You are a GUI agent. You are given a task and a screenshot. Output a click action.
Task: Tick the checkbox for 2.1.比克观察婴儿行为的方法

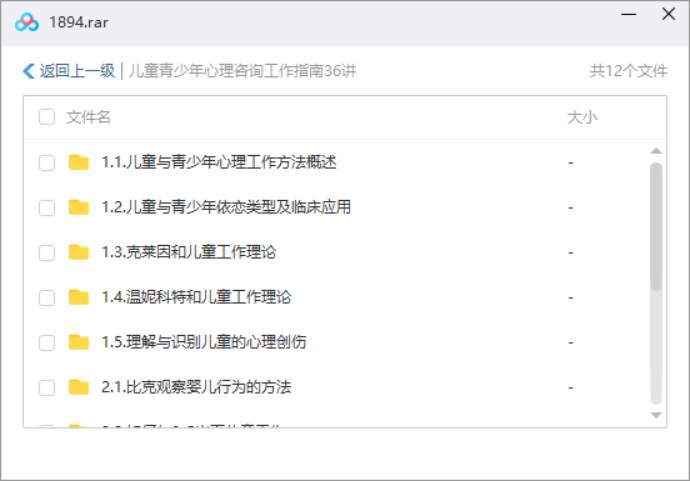[x=47, y=387]
